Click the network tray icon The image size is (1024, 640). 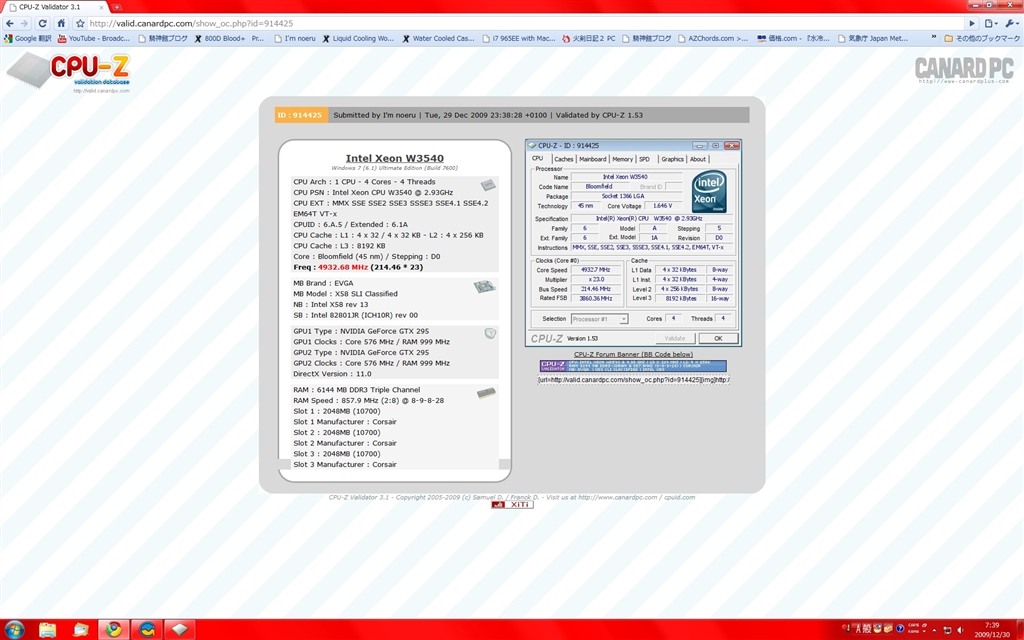(x=948, y=630)
